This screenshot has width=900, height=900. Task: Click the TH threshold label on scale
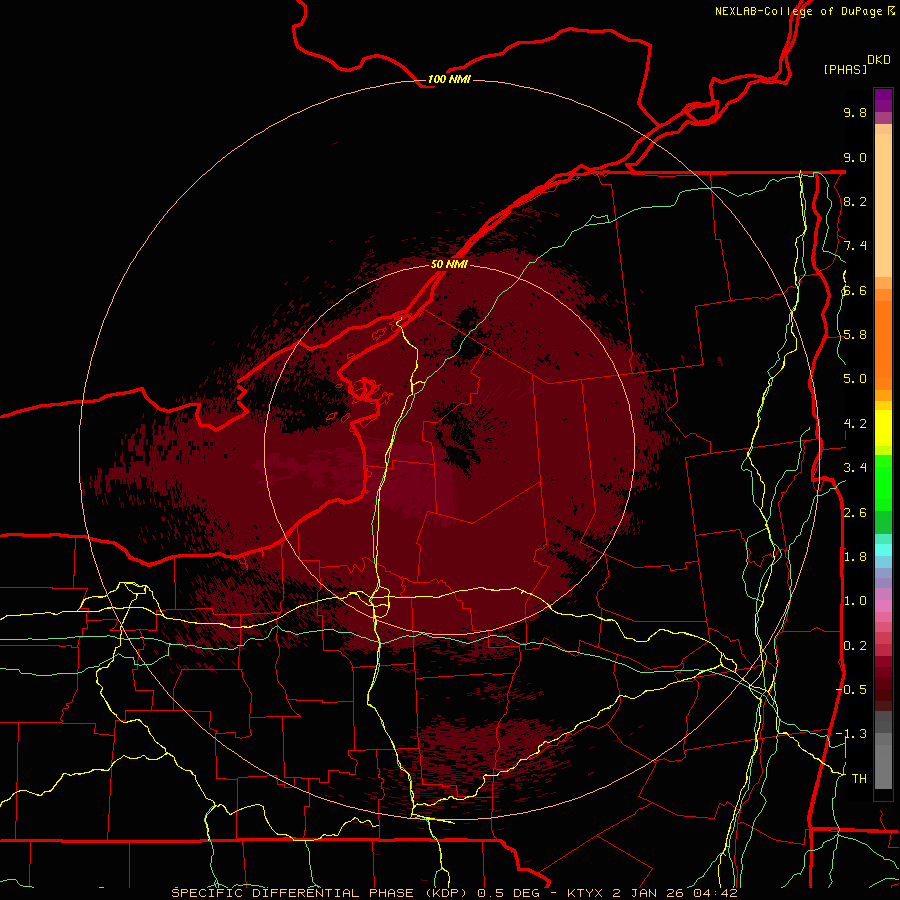[859, 778]
